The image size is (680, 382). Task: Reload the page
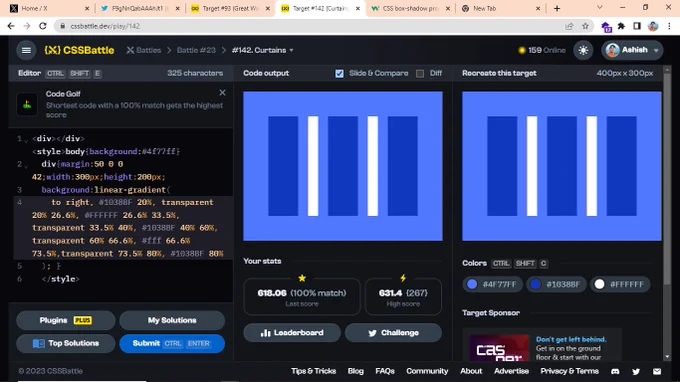(42, 26)
